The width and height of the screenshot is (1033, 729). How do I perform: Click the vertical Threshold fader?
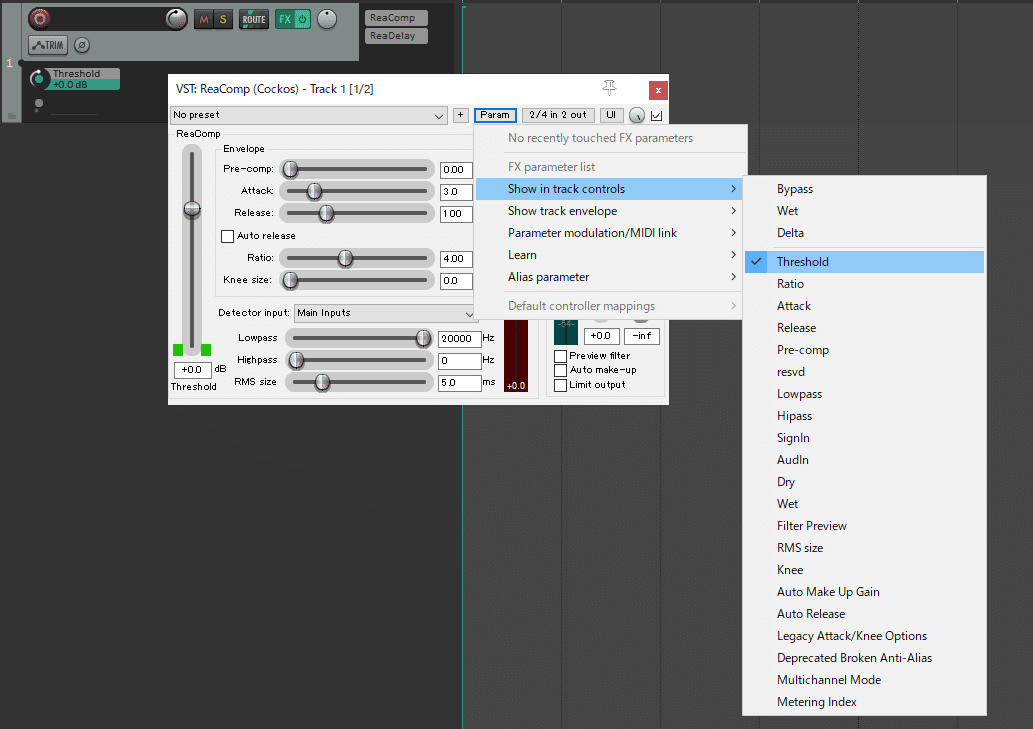(x=192, y=250)
